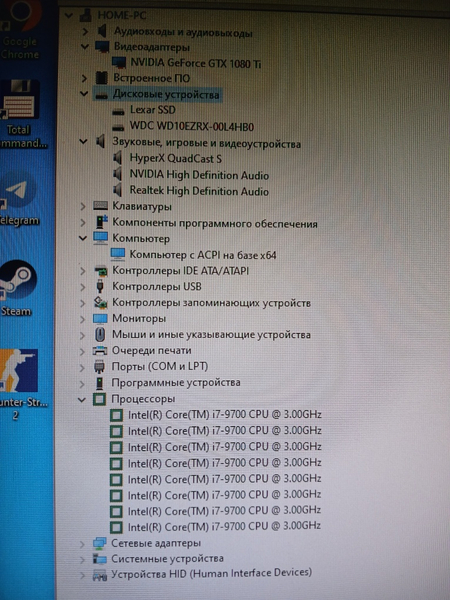Select WDC WD10EZRX-00L4HB0 disk entry
450x600 pixels.
coord(192,126)
